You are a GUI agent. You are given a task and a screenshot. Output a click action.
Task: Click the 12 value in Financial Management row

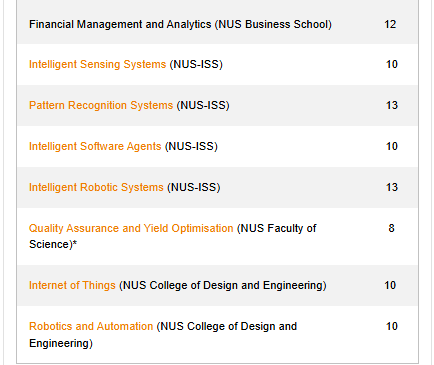pyautogui.click(x=390, y=24)
